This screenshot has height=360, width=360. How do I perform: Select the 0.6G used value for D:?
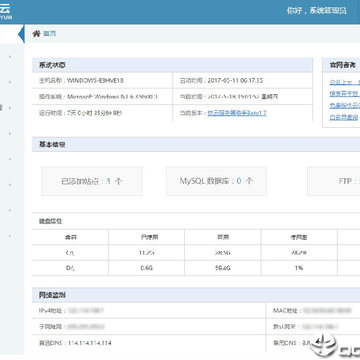[x=146, y=268]
